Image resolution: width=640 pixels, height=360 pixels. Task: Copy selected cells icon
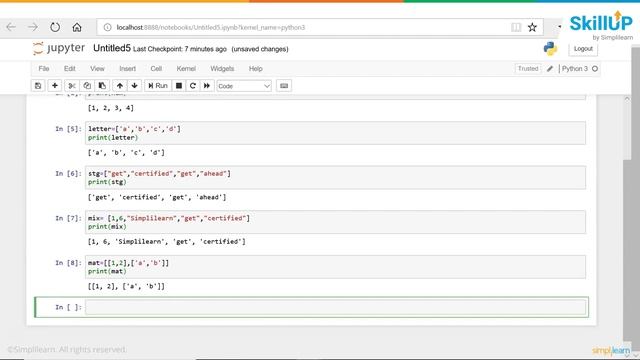[87, 86]
